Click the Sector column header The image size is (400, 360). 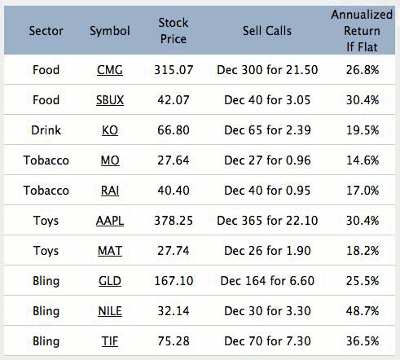(46, 31)
